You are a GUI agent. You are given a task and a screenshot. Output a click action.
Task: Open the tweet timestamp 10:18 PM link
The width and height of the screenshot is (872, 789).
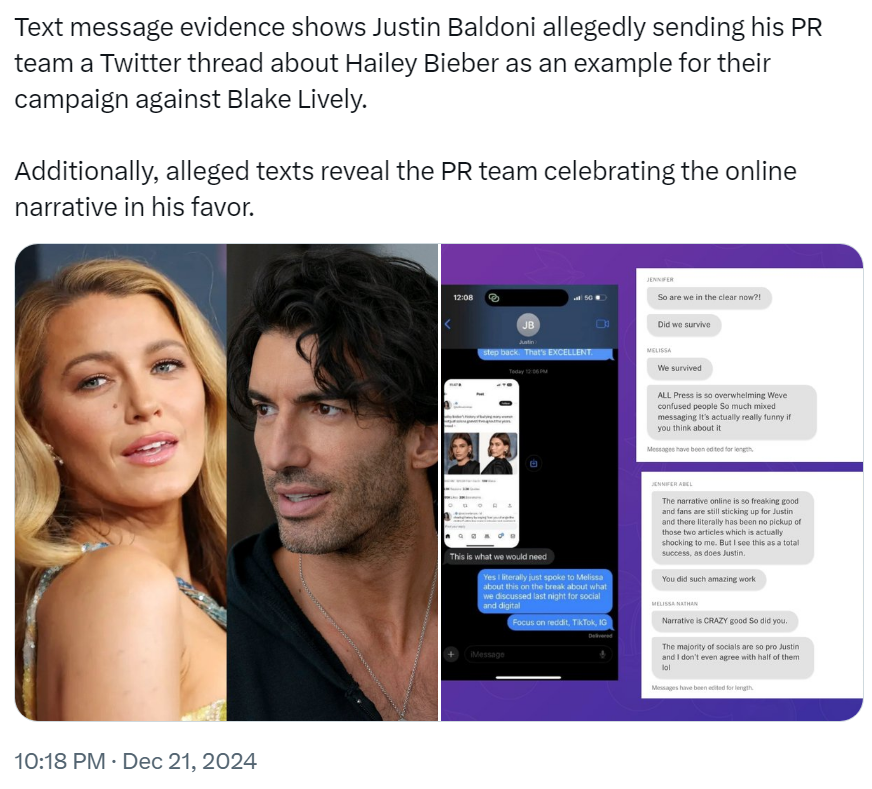pyautogui.click(x=60, y=761)
